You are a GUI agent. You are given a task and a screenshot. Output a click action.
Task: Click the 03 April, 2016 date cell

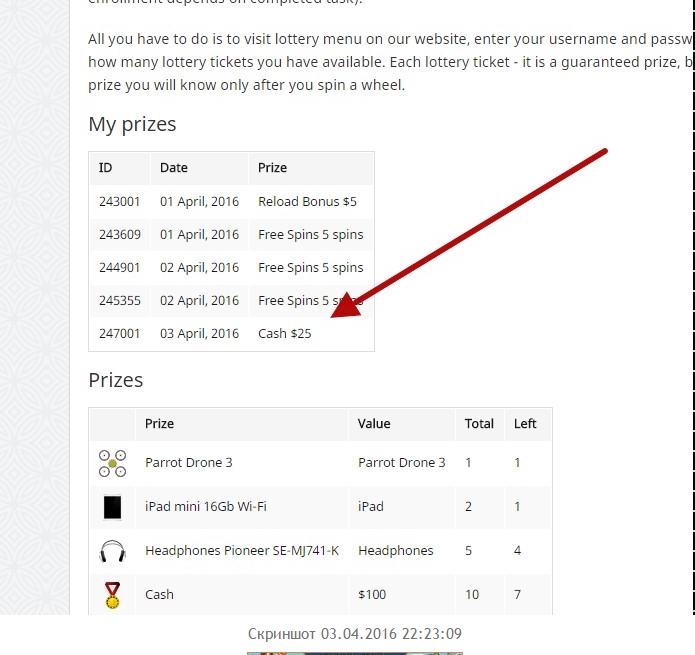199,333
